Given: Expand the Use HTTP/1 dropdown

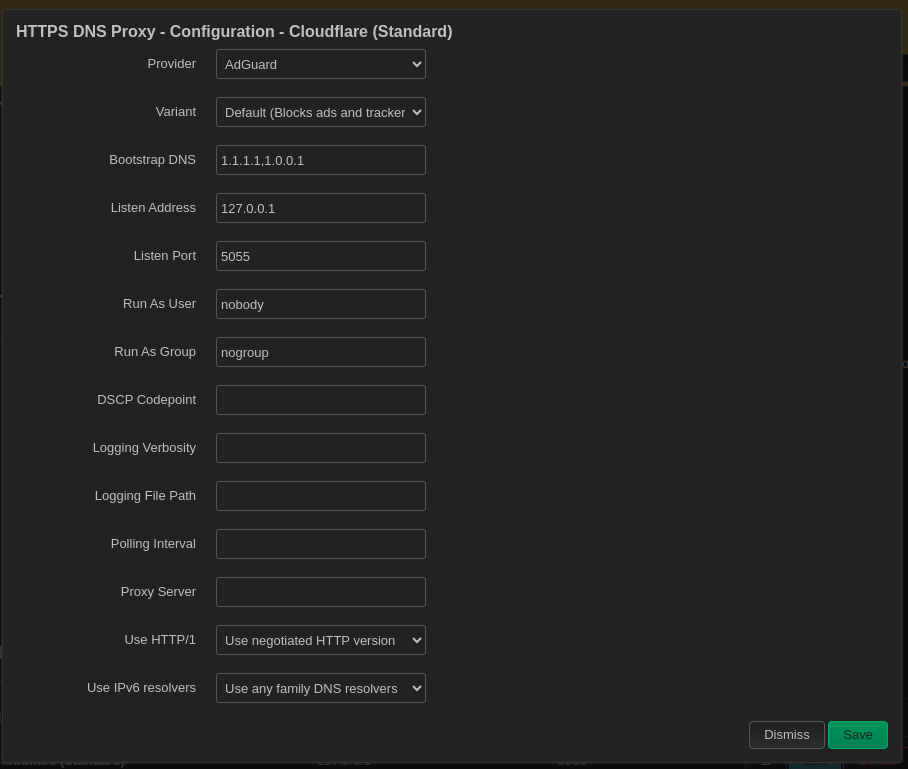Looking at the screenshot, I should [x=321, y=640].
